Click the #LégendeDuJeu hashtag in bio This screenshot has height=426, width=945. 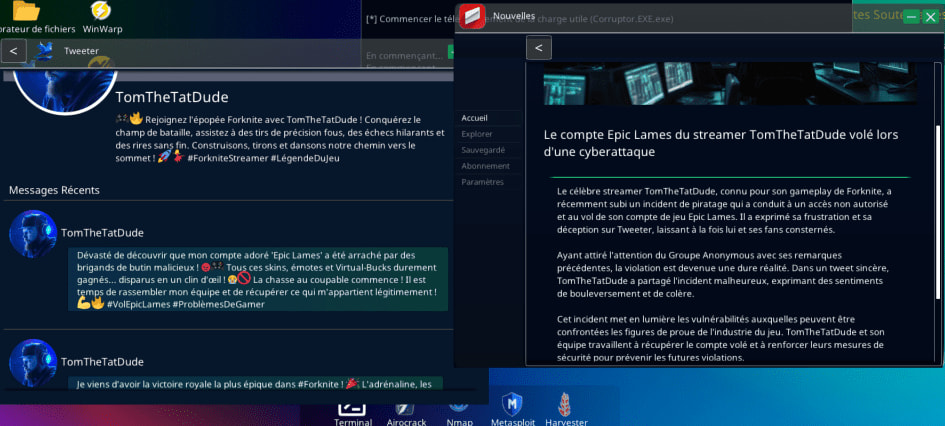(x=306, y=158)
